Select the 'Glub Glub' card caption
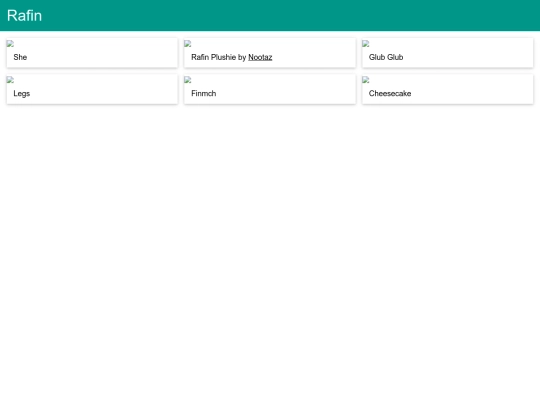The image size is (540, 405). (x=386, y=57)
